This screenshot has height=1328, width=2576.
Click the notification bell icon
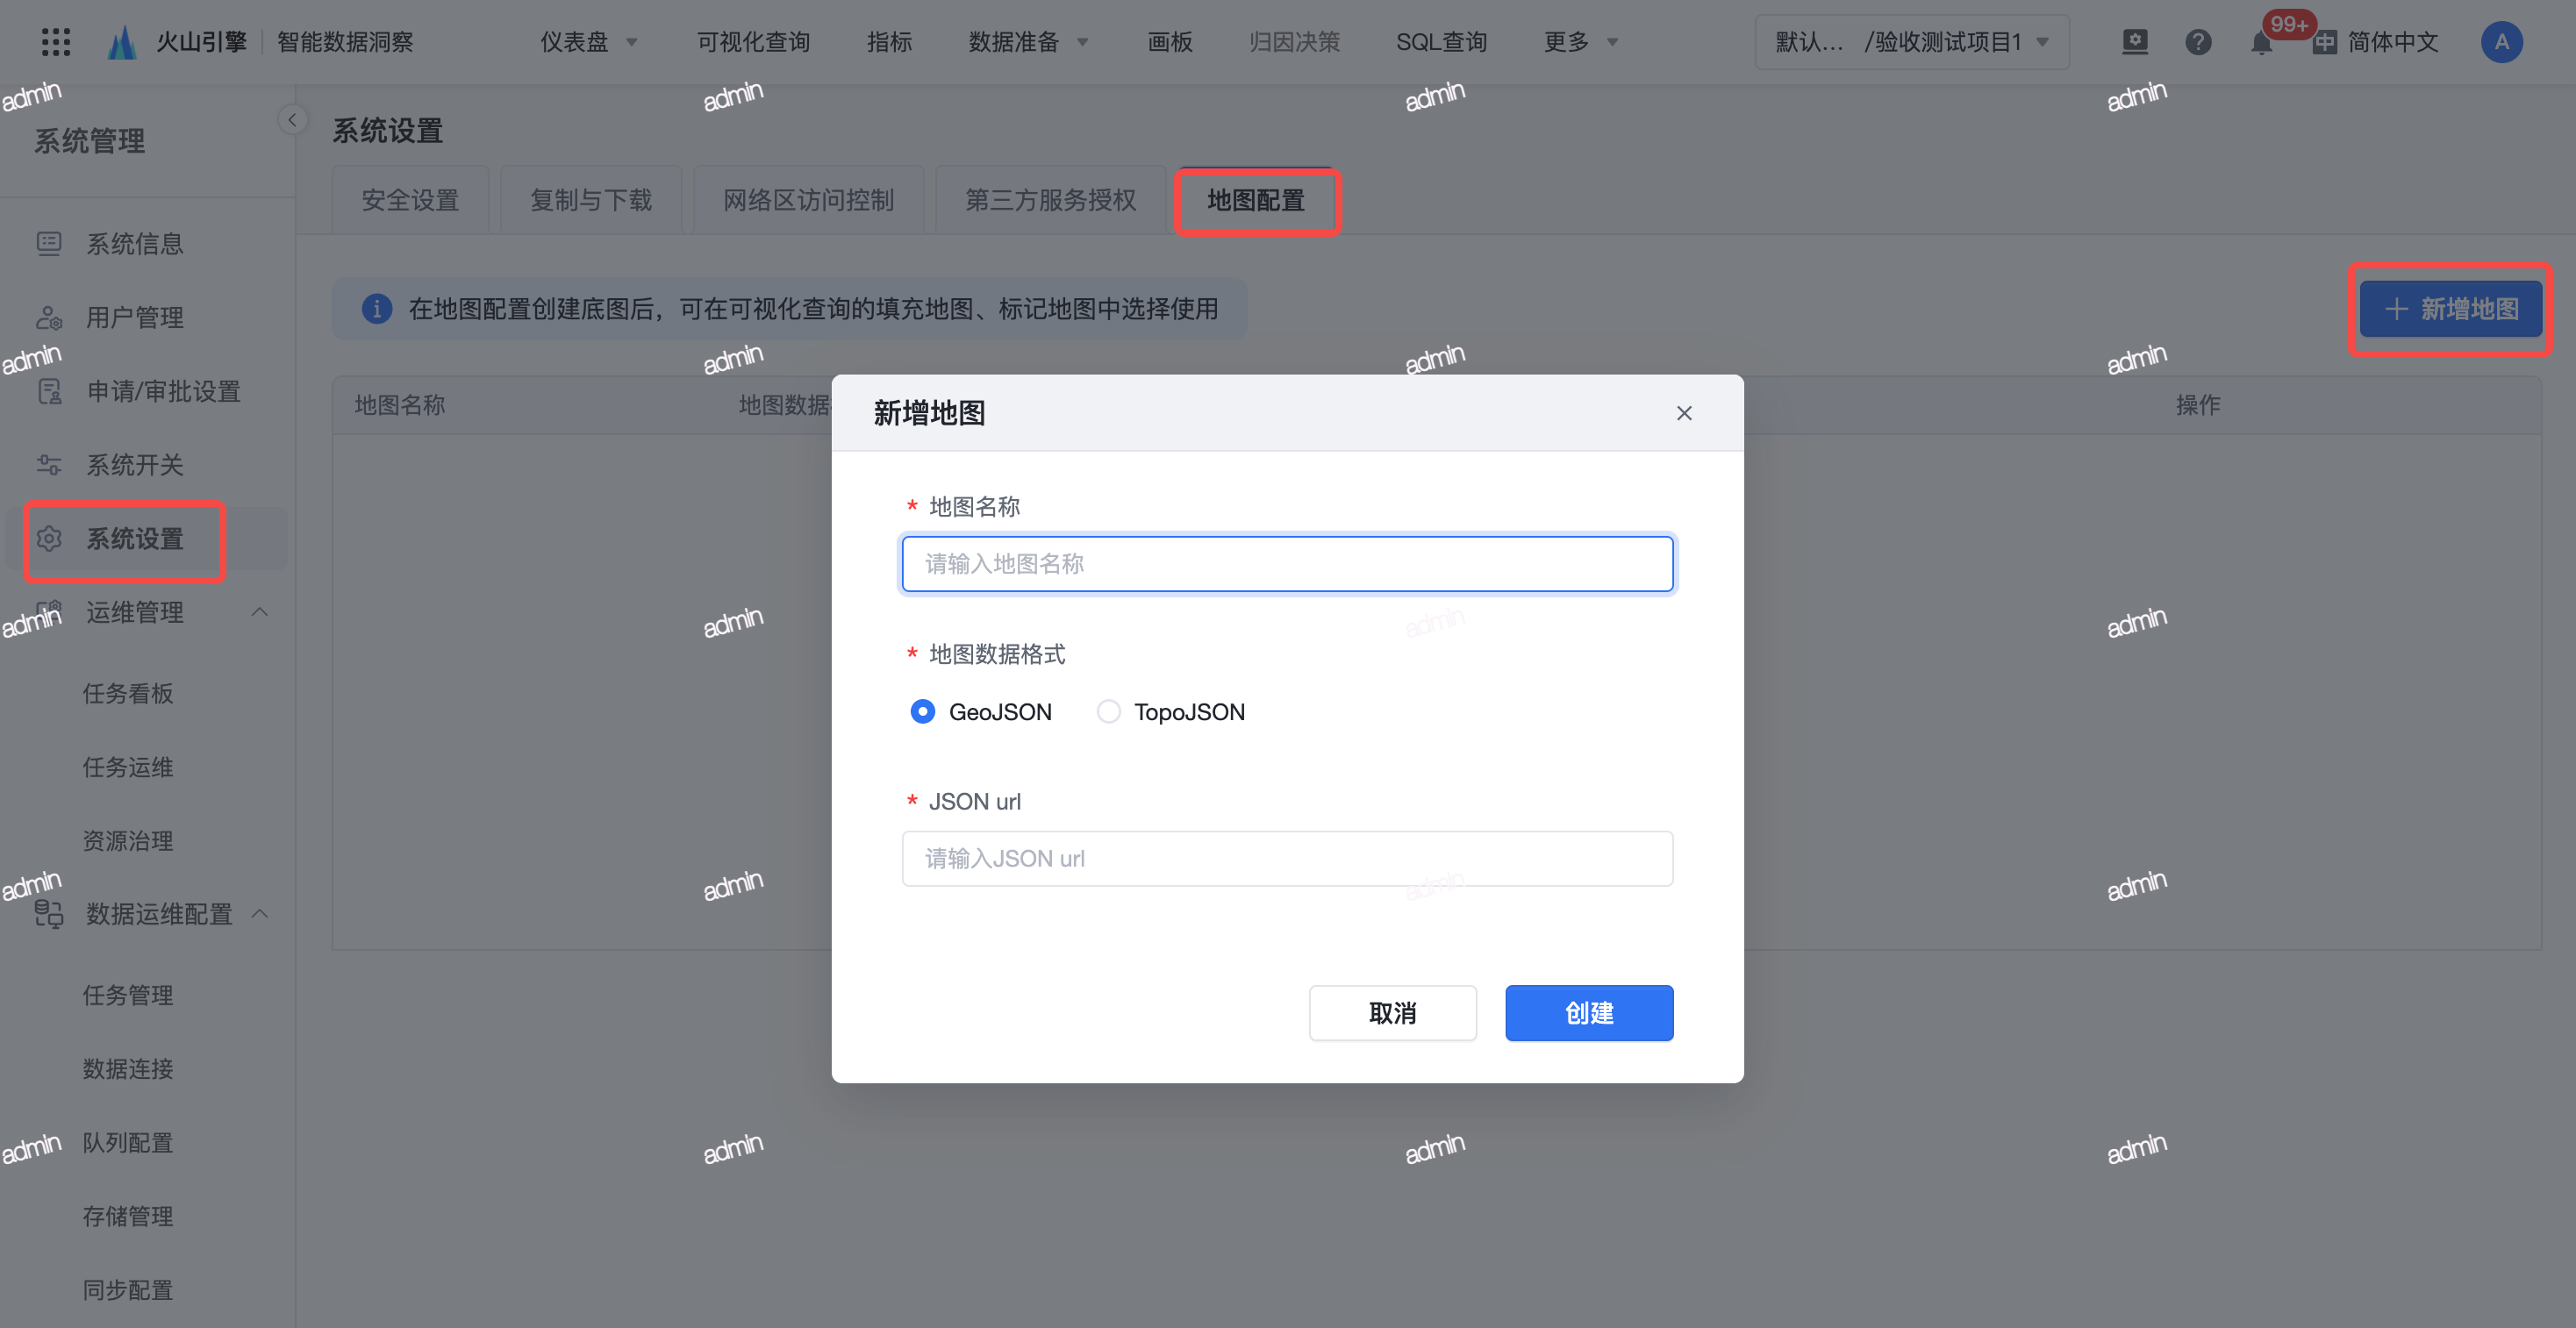[x=2261, y=43]
